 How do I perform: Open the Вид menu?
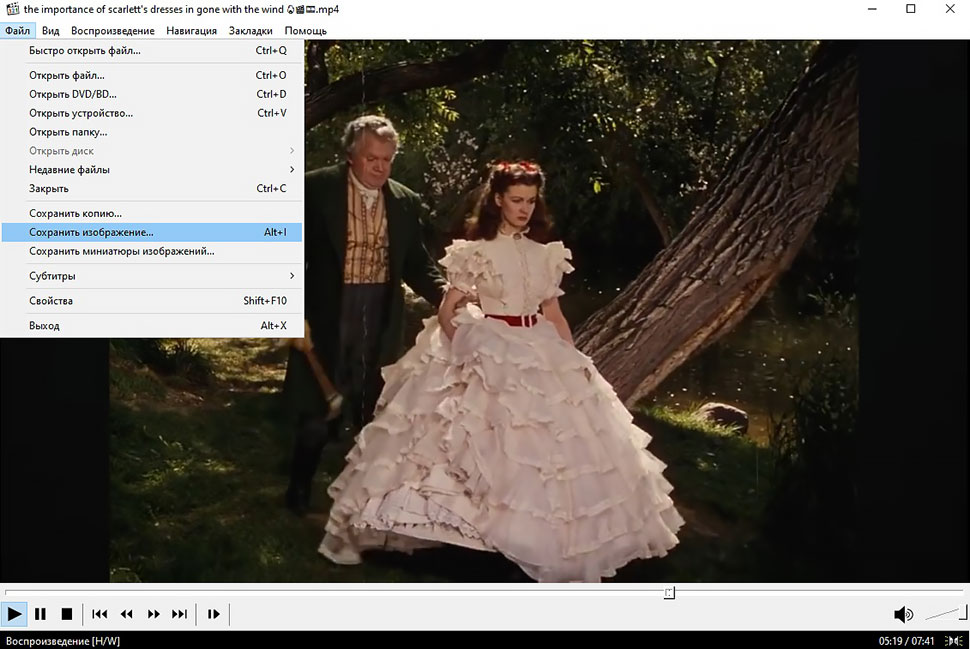pos(50,30)
